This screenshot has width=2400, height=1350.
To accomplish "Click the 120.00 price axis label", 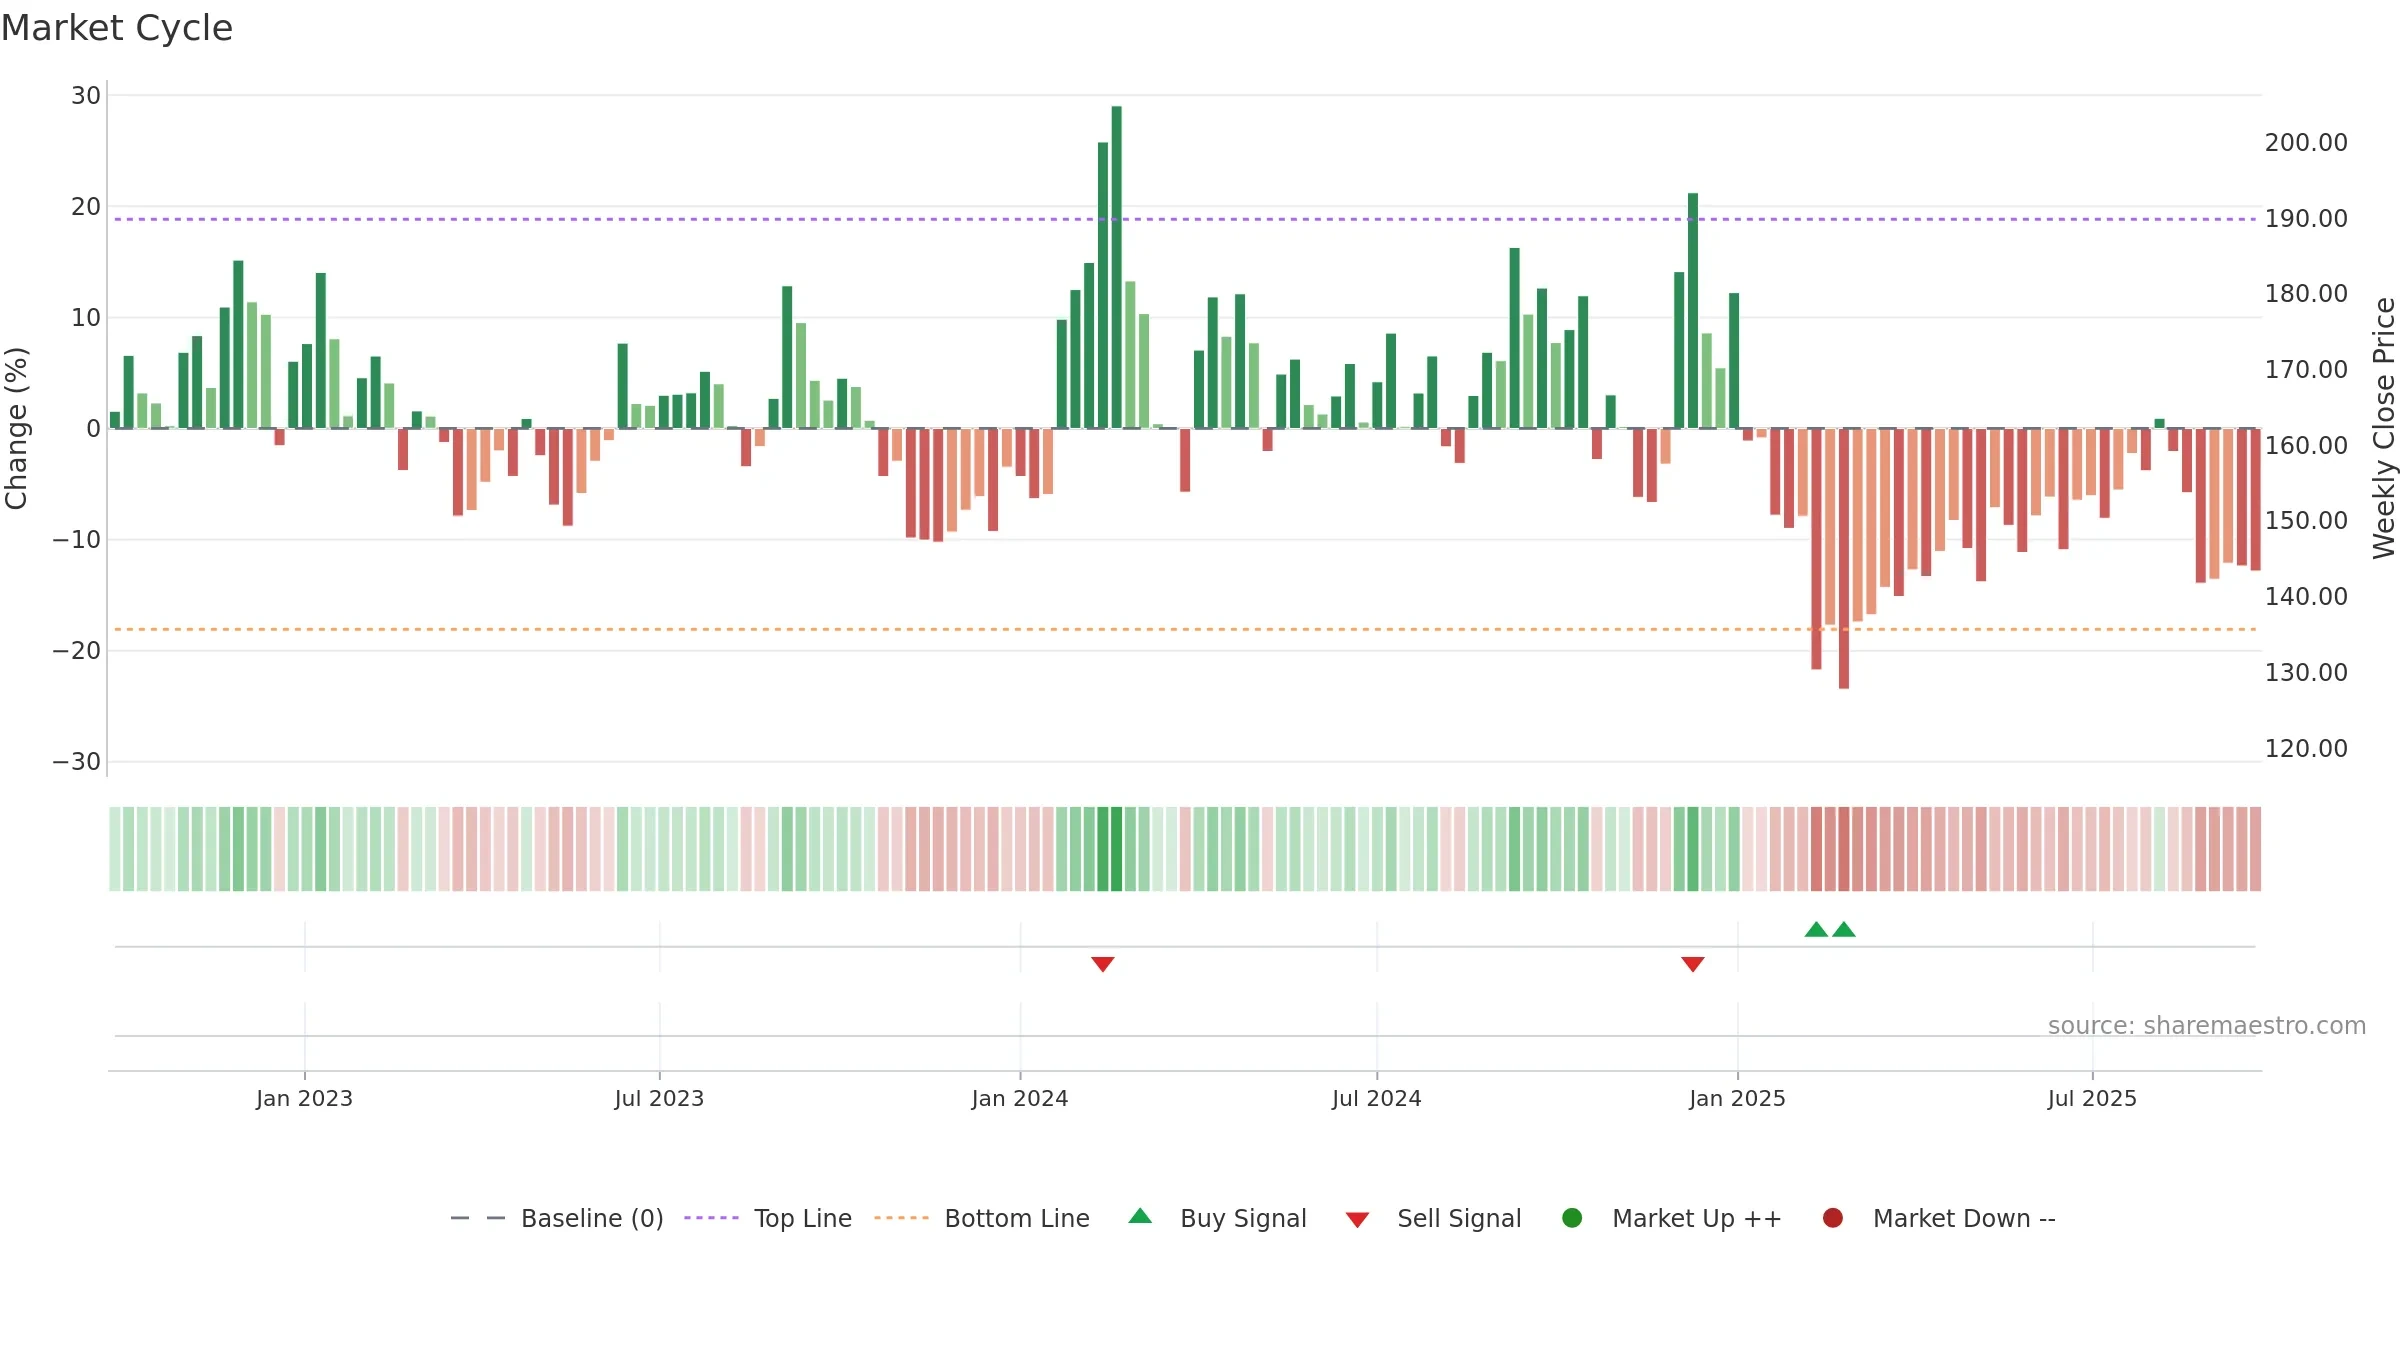I will click(2306, 748).
